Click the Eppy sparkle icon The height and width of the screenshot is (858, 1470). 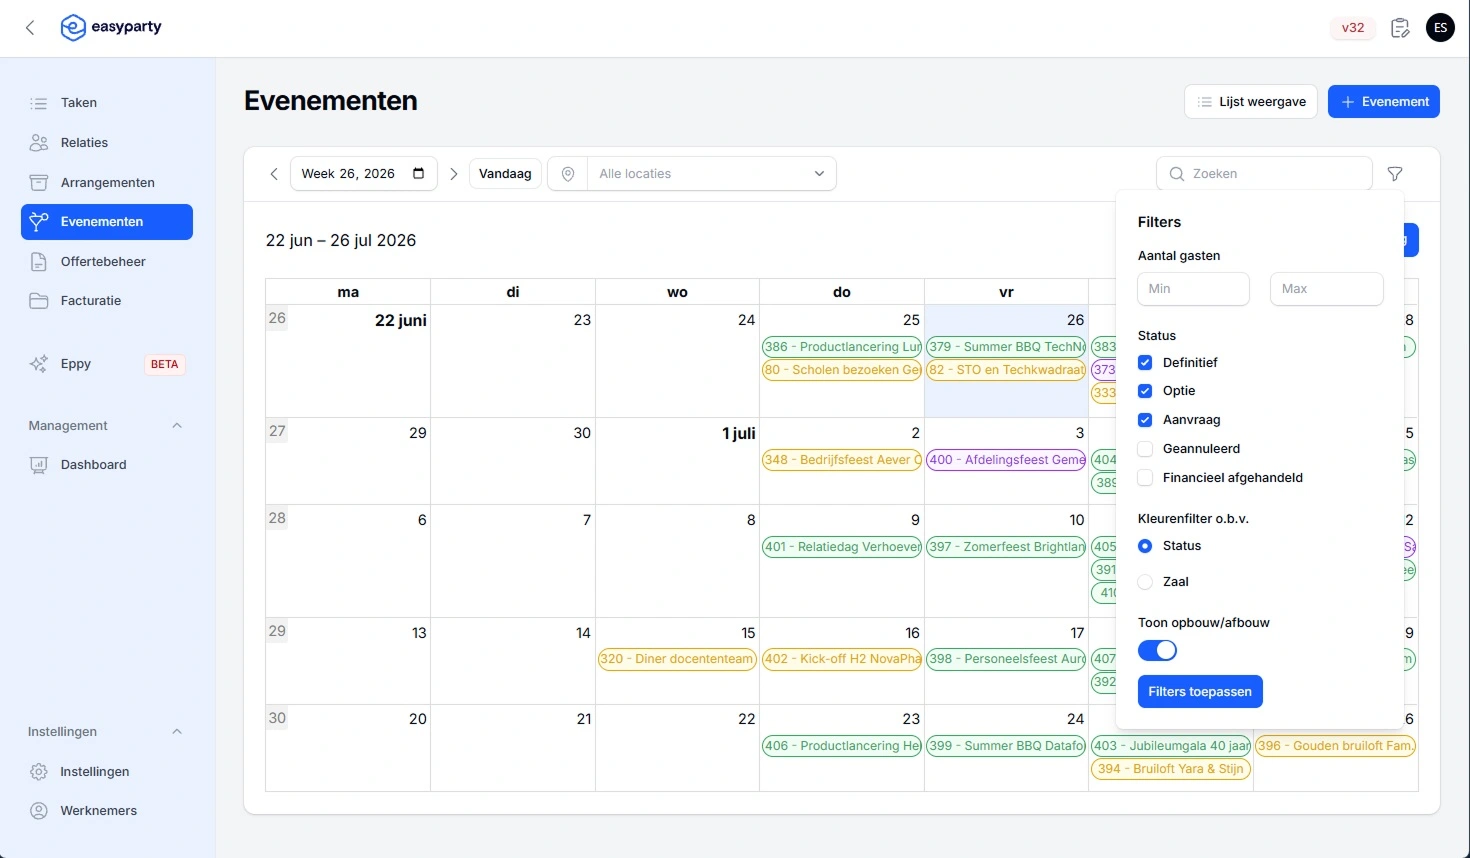tap(39, 364)
